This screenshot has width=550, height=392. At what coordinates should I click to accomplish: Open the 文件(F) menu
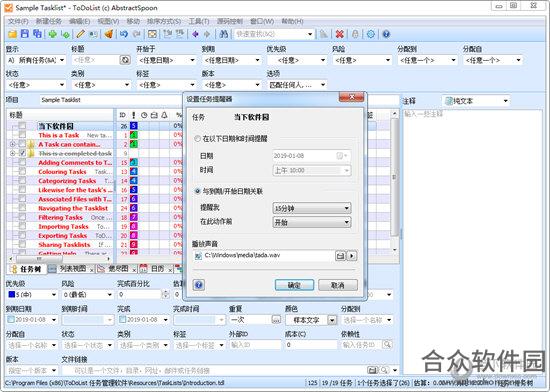click(18, 21)
